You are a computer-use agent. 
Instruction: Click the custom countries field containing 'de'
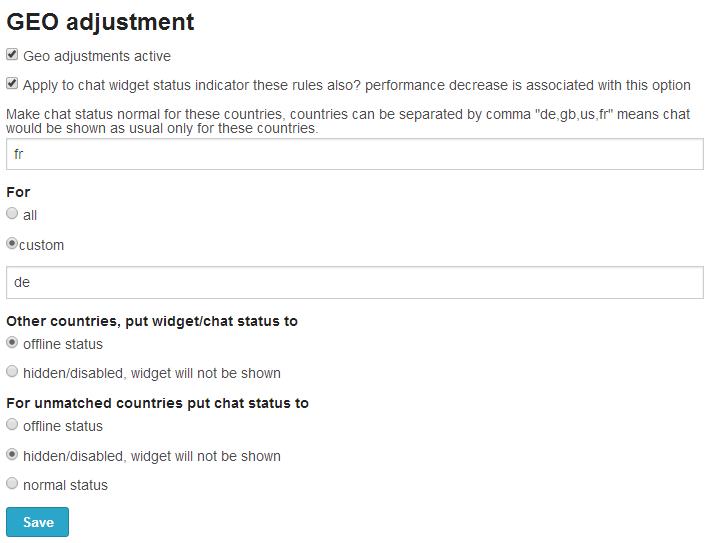click(x=355, y=282)
